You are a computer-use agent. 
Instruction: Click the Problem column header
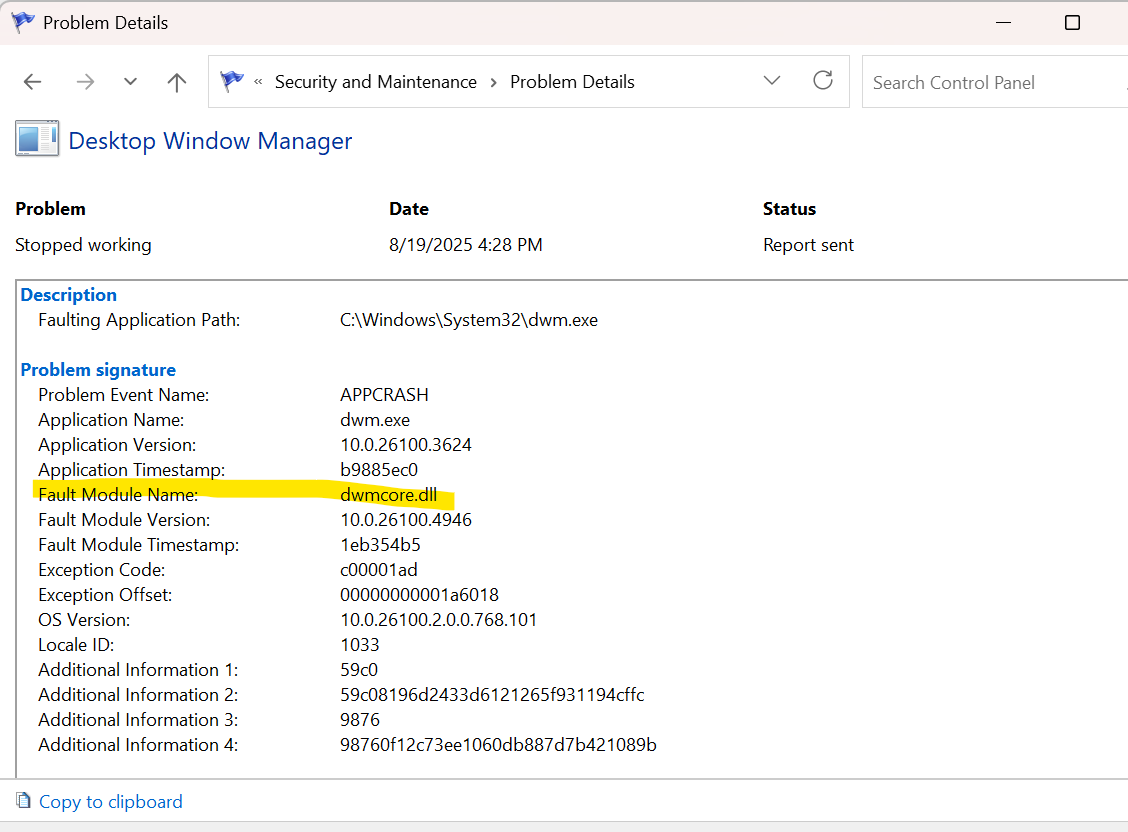50,209
